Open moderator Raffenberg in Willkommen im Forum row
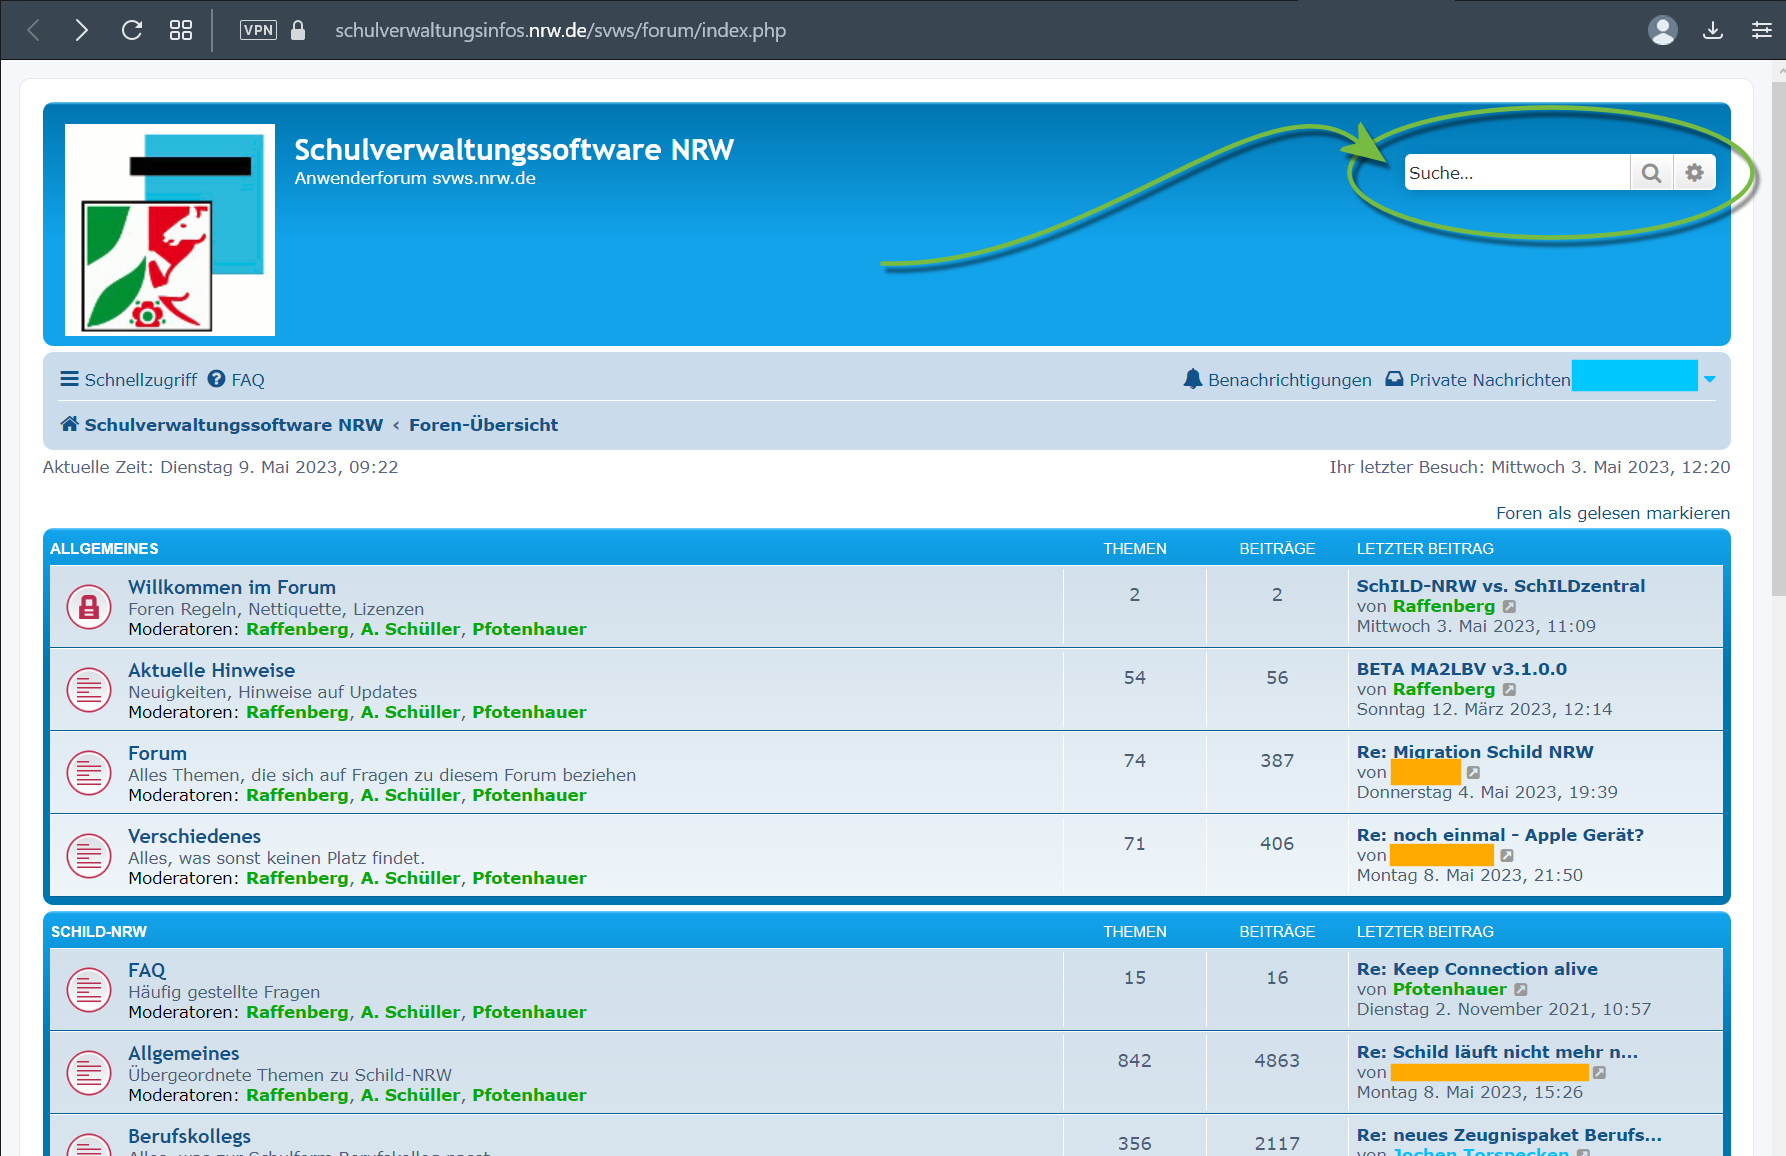 point(297,629)
